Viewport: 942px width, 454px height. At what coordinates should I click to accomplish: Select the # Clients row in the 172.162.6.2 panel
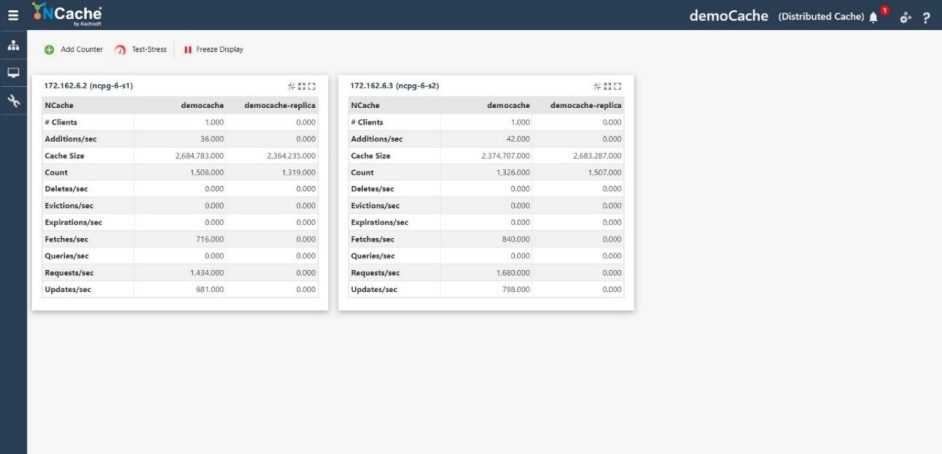click(x=180, y=122)
